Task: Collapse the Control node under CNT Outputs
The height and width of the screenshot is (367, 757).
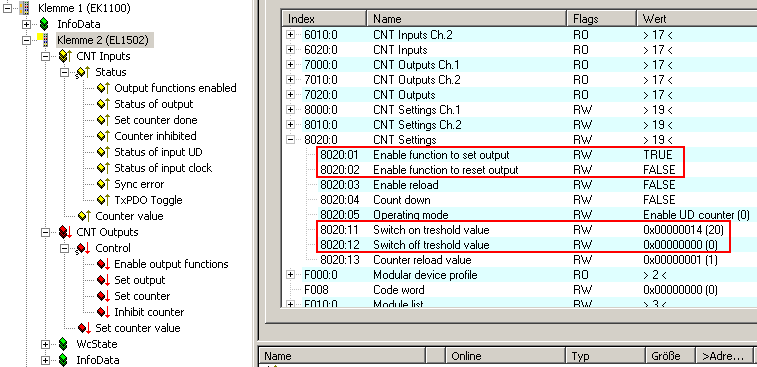Action: (64, 248)
